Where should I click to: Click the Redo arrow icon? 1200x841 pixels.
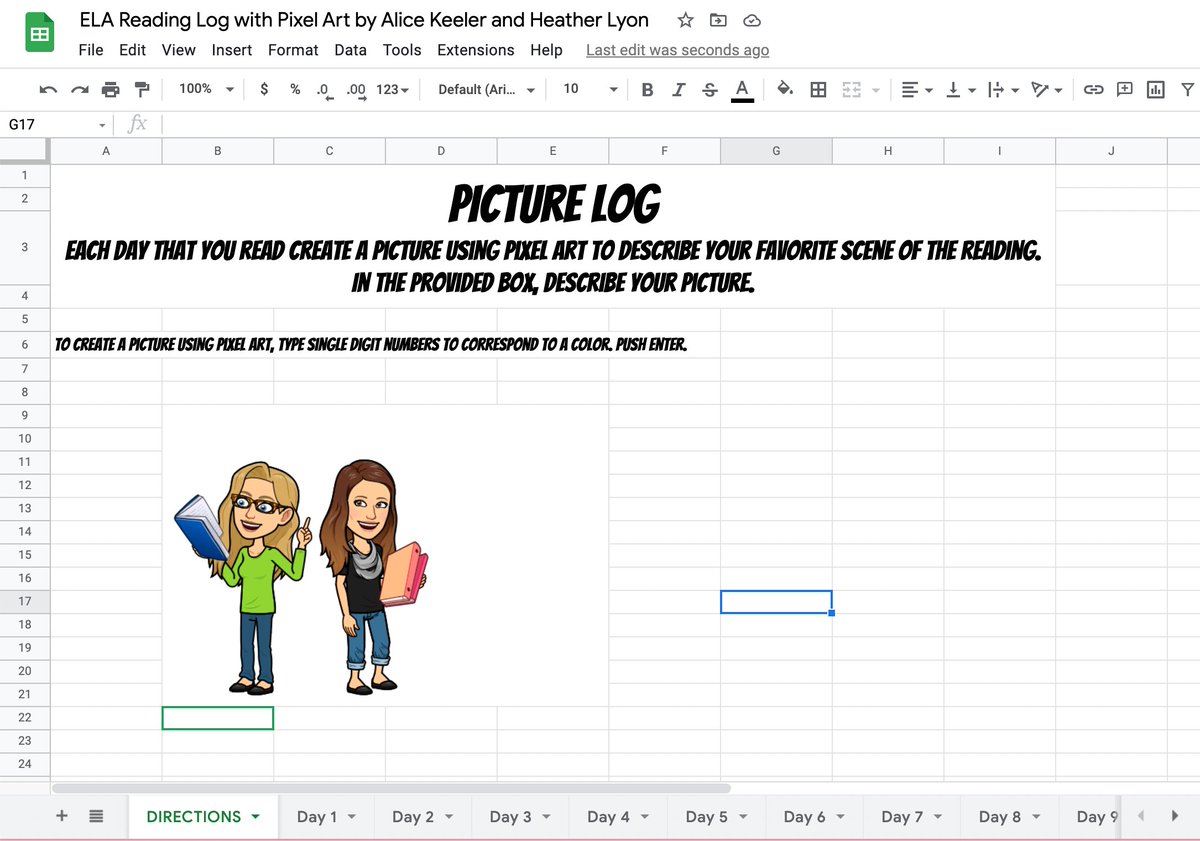click(78, 90)
